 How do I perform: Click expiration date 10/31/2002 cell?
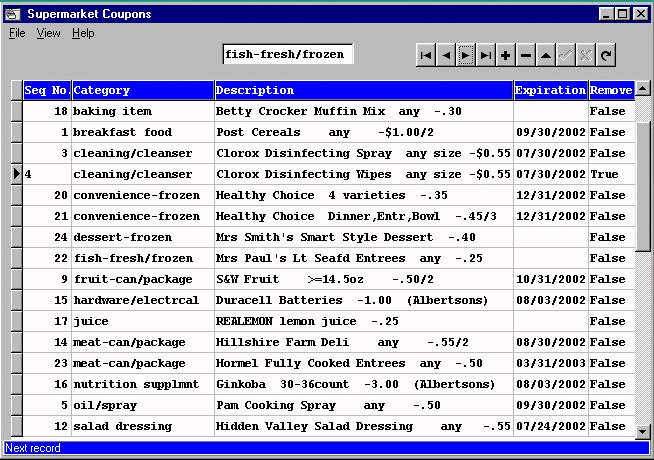[551, 279]
